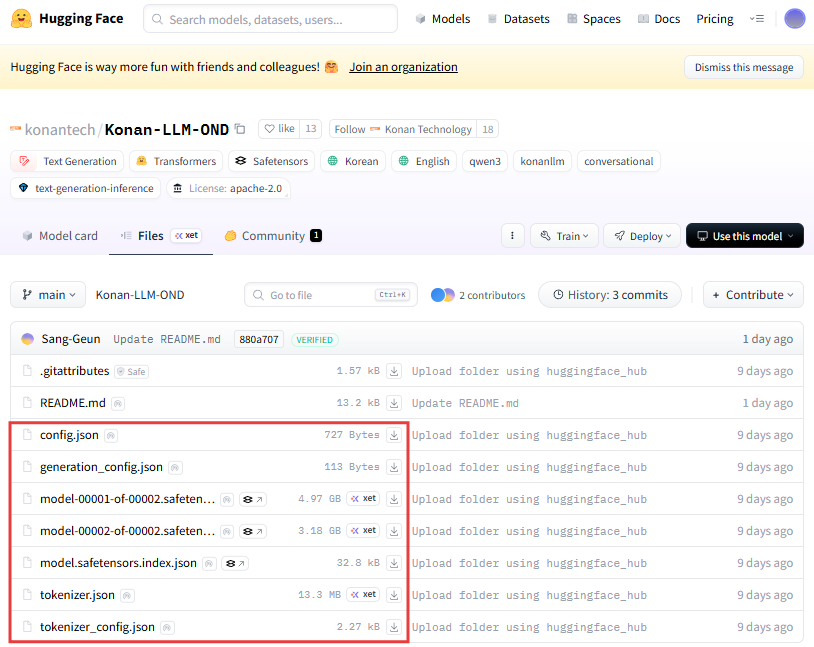Click the Text Generation tag

[x=67, y=161]
